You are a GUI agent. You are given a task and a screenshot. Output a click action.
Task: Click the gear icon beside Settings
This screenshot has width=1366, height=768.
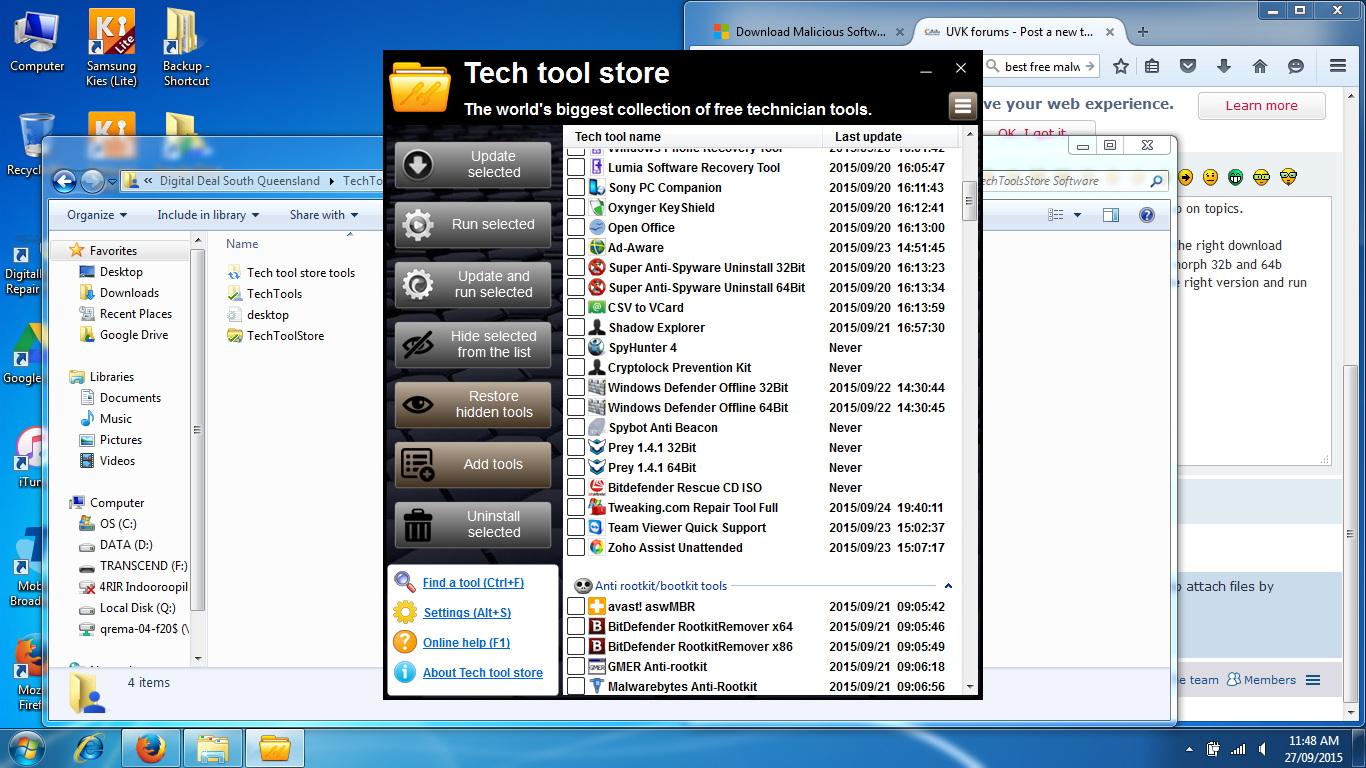[405, 612]
